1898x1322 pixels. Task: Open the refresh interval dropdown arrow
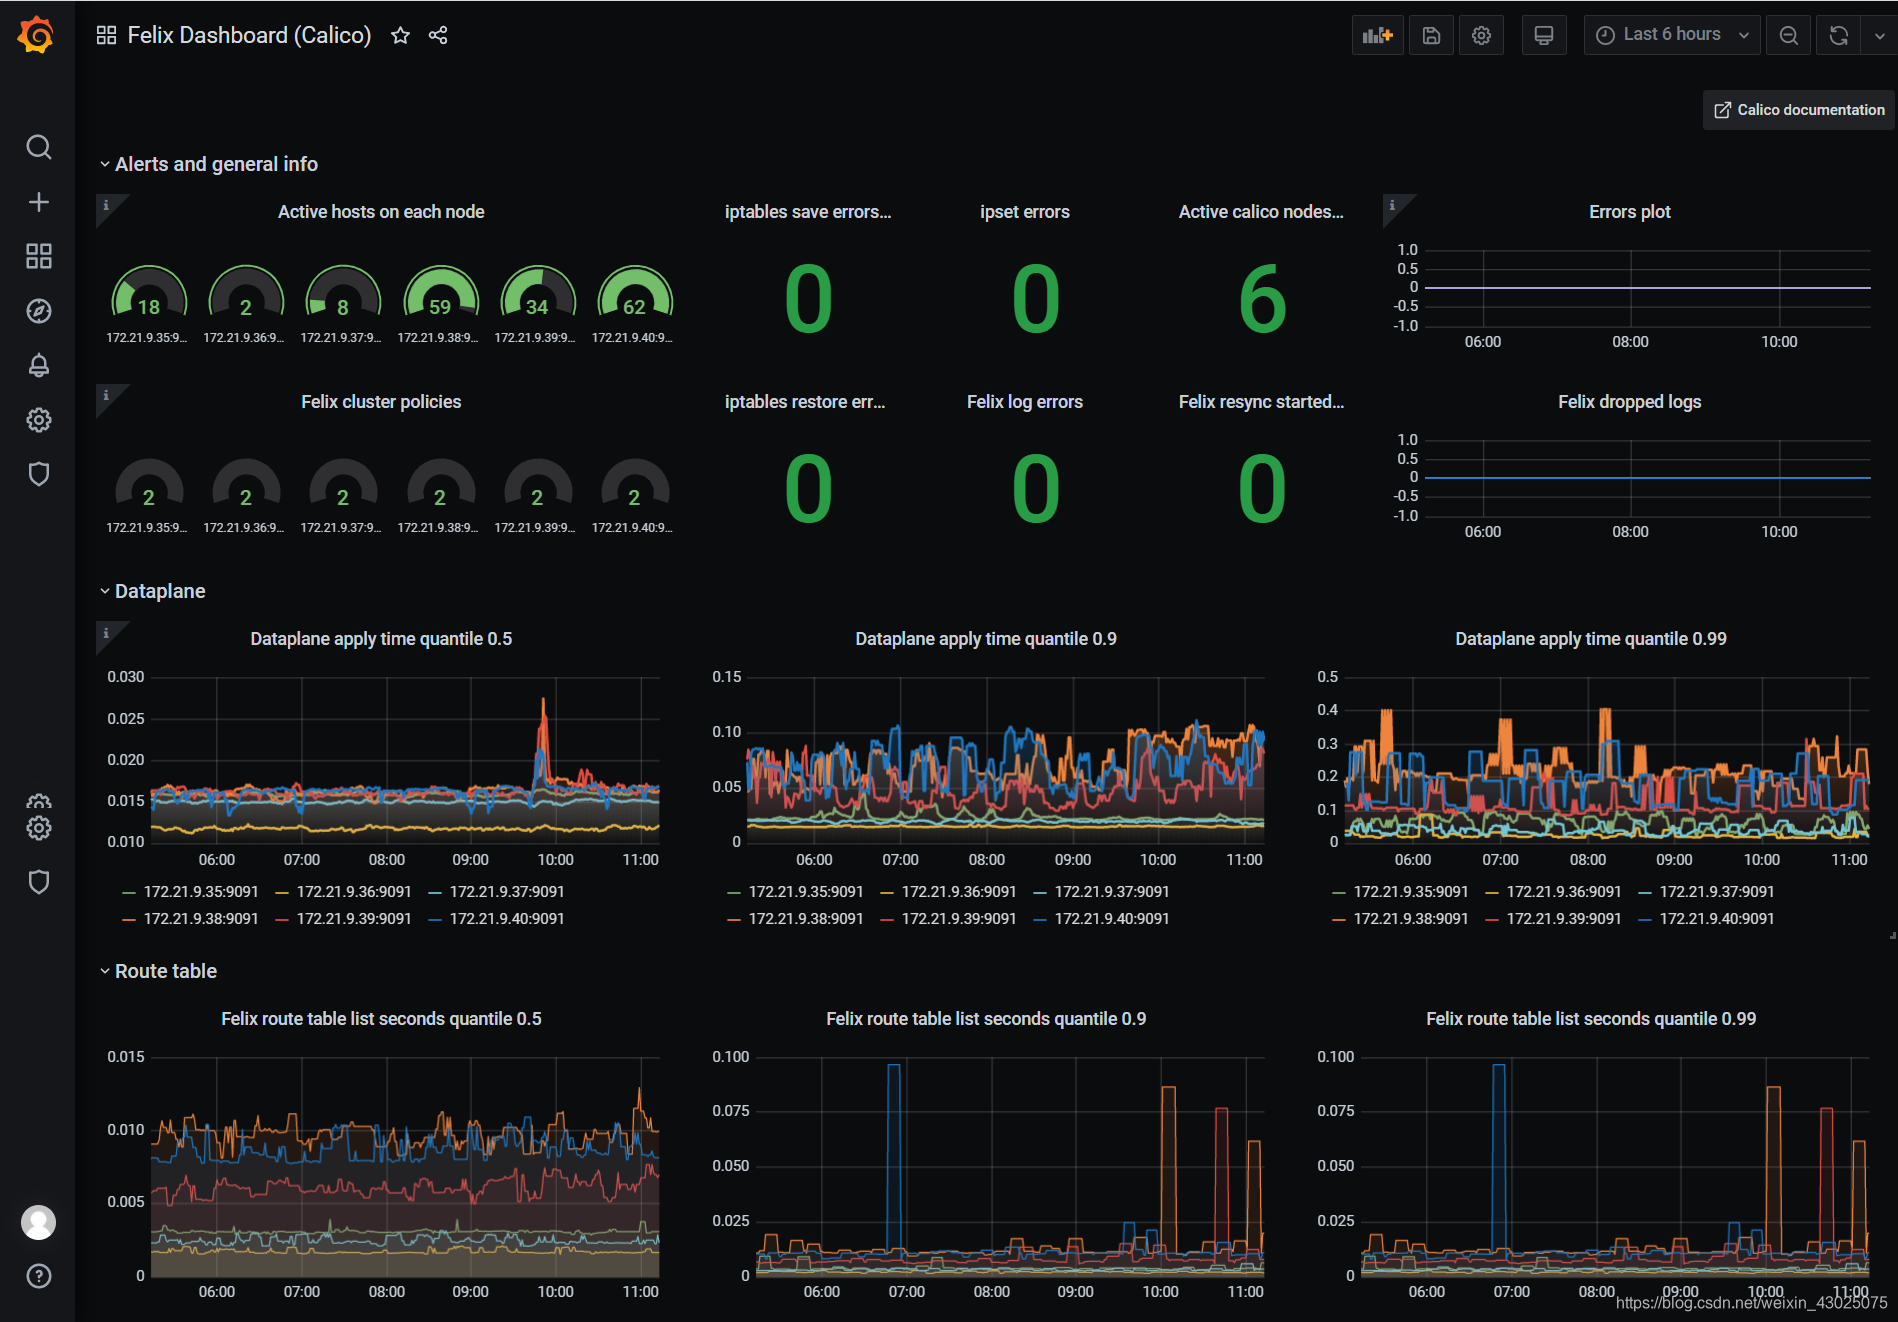[x=1879, y=35]
